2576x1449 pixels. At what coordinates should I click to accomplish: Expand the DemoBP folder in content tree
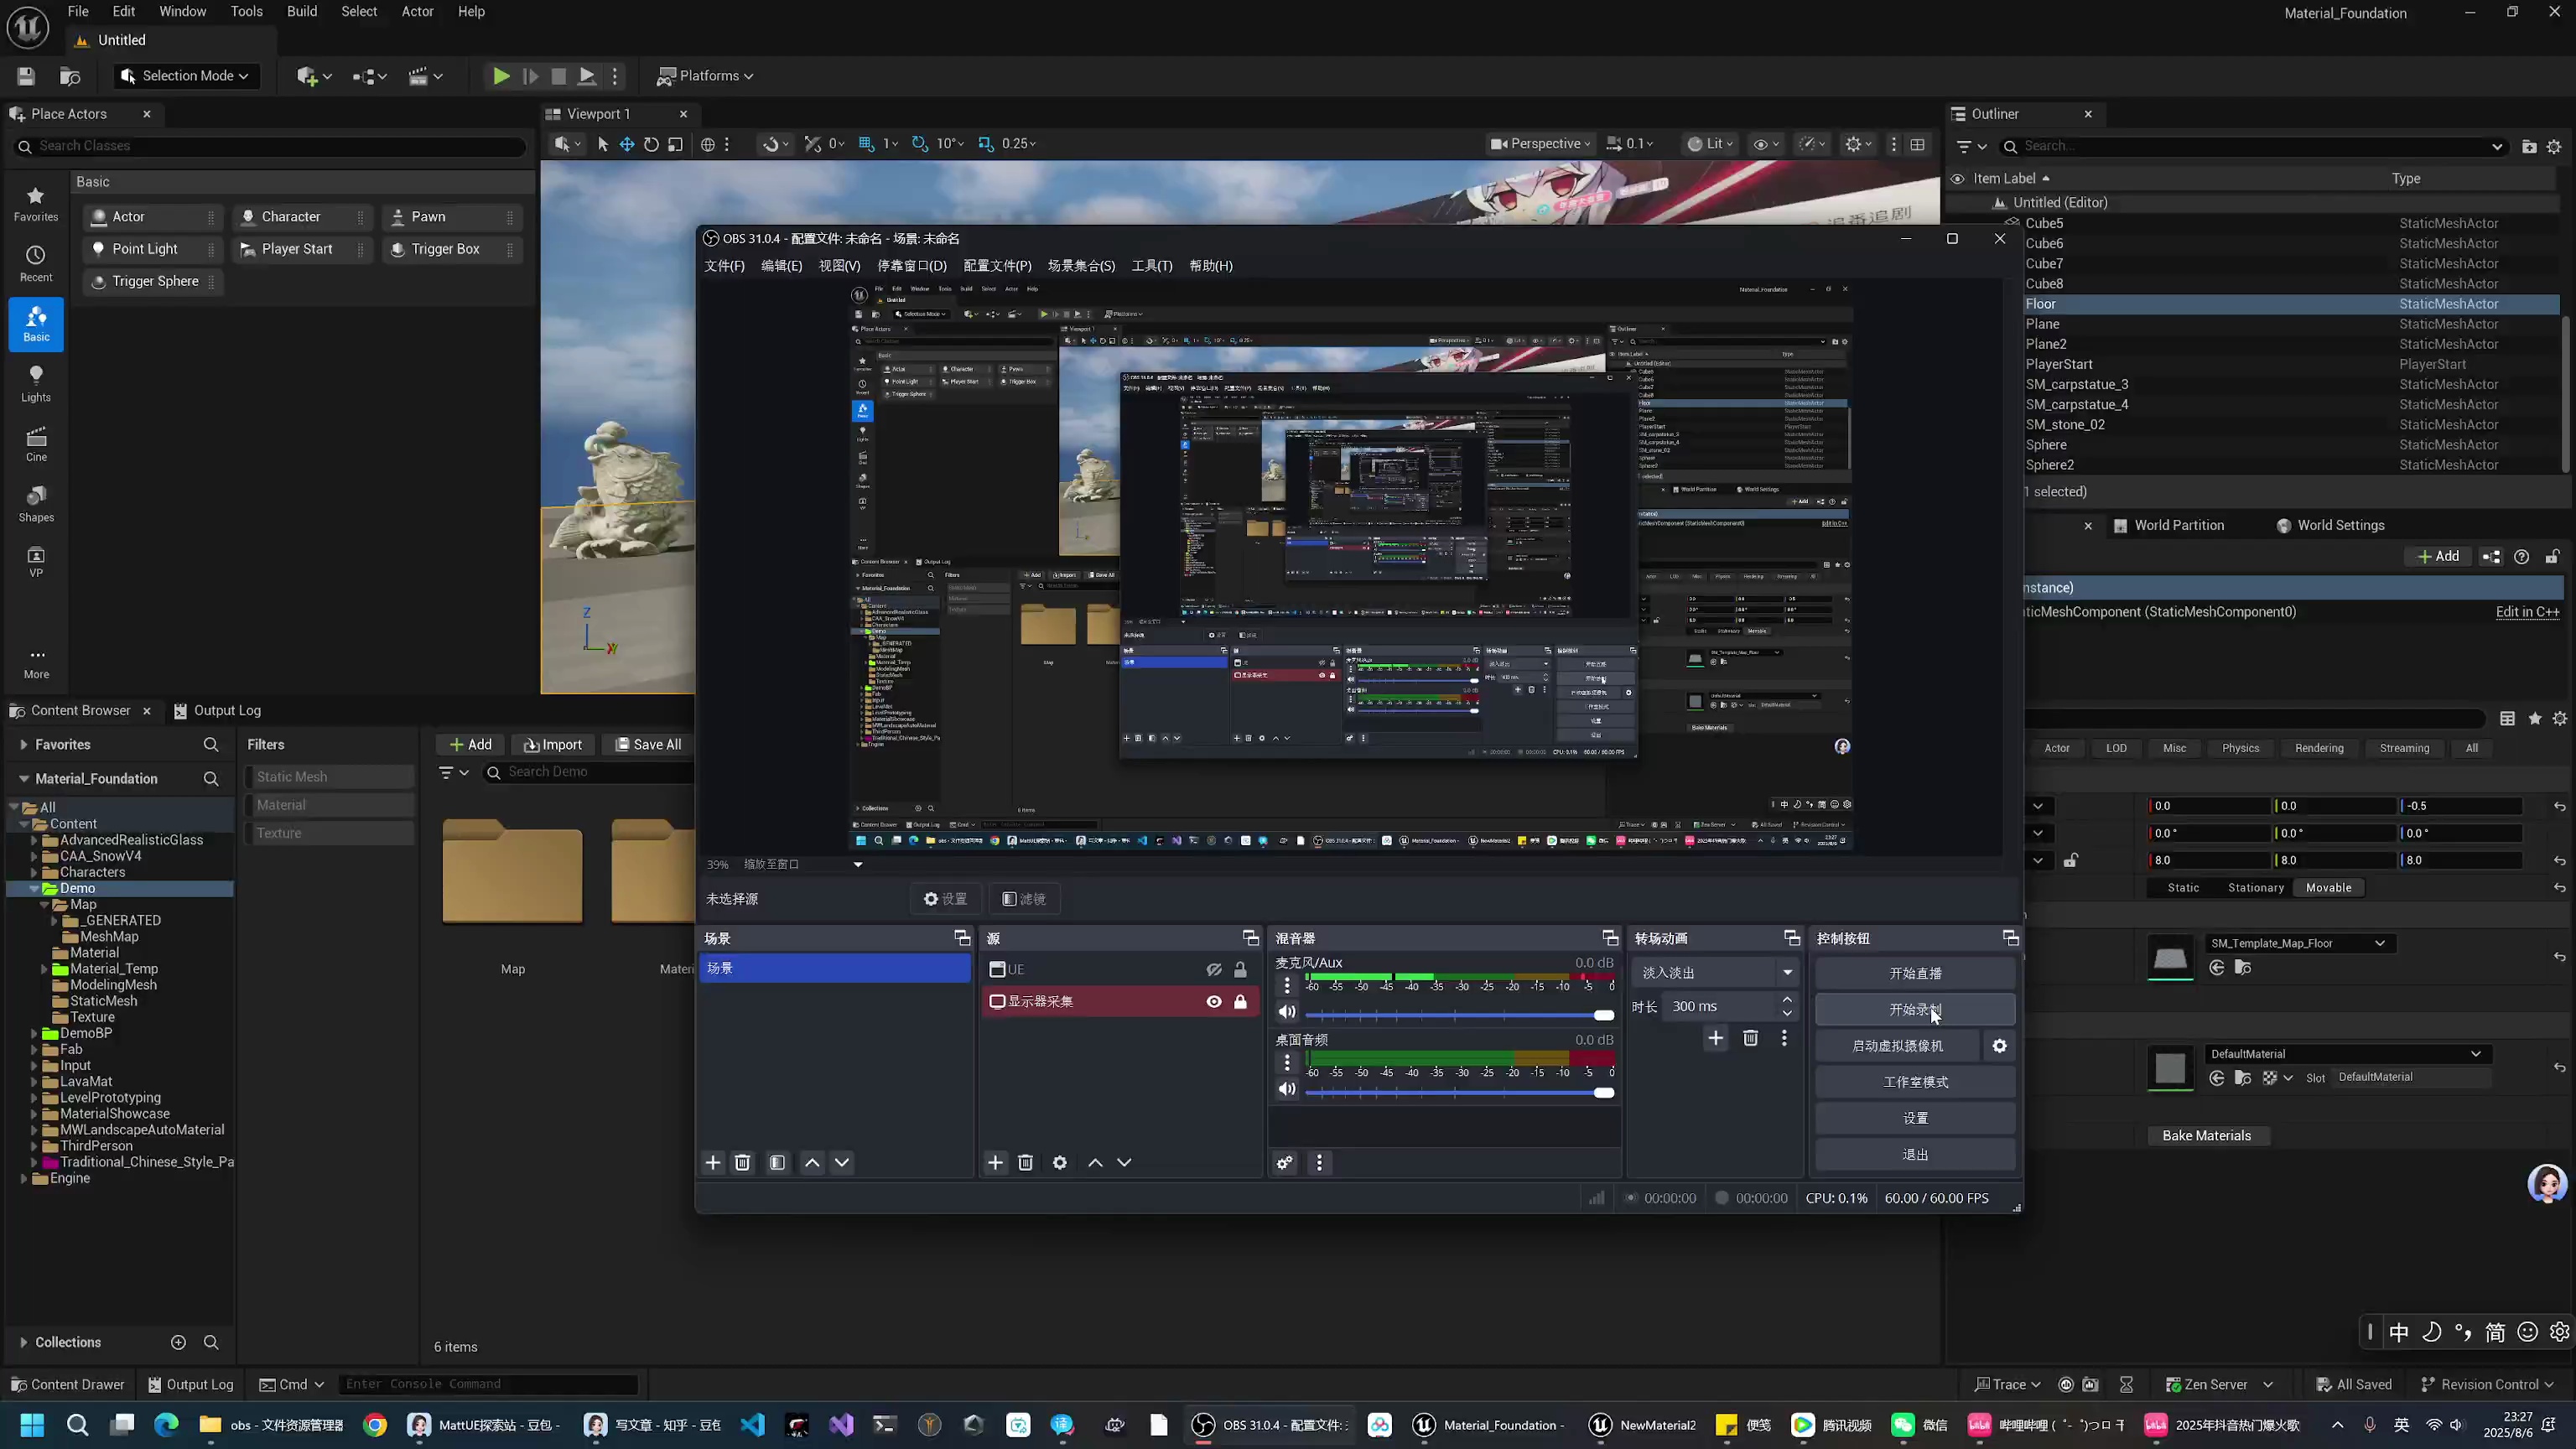[x=34, y=1034]
